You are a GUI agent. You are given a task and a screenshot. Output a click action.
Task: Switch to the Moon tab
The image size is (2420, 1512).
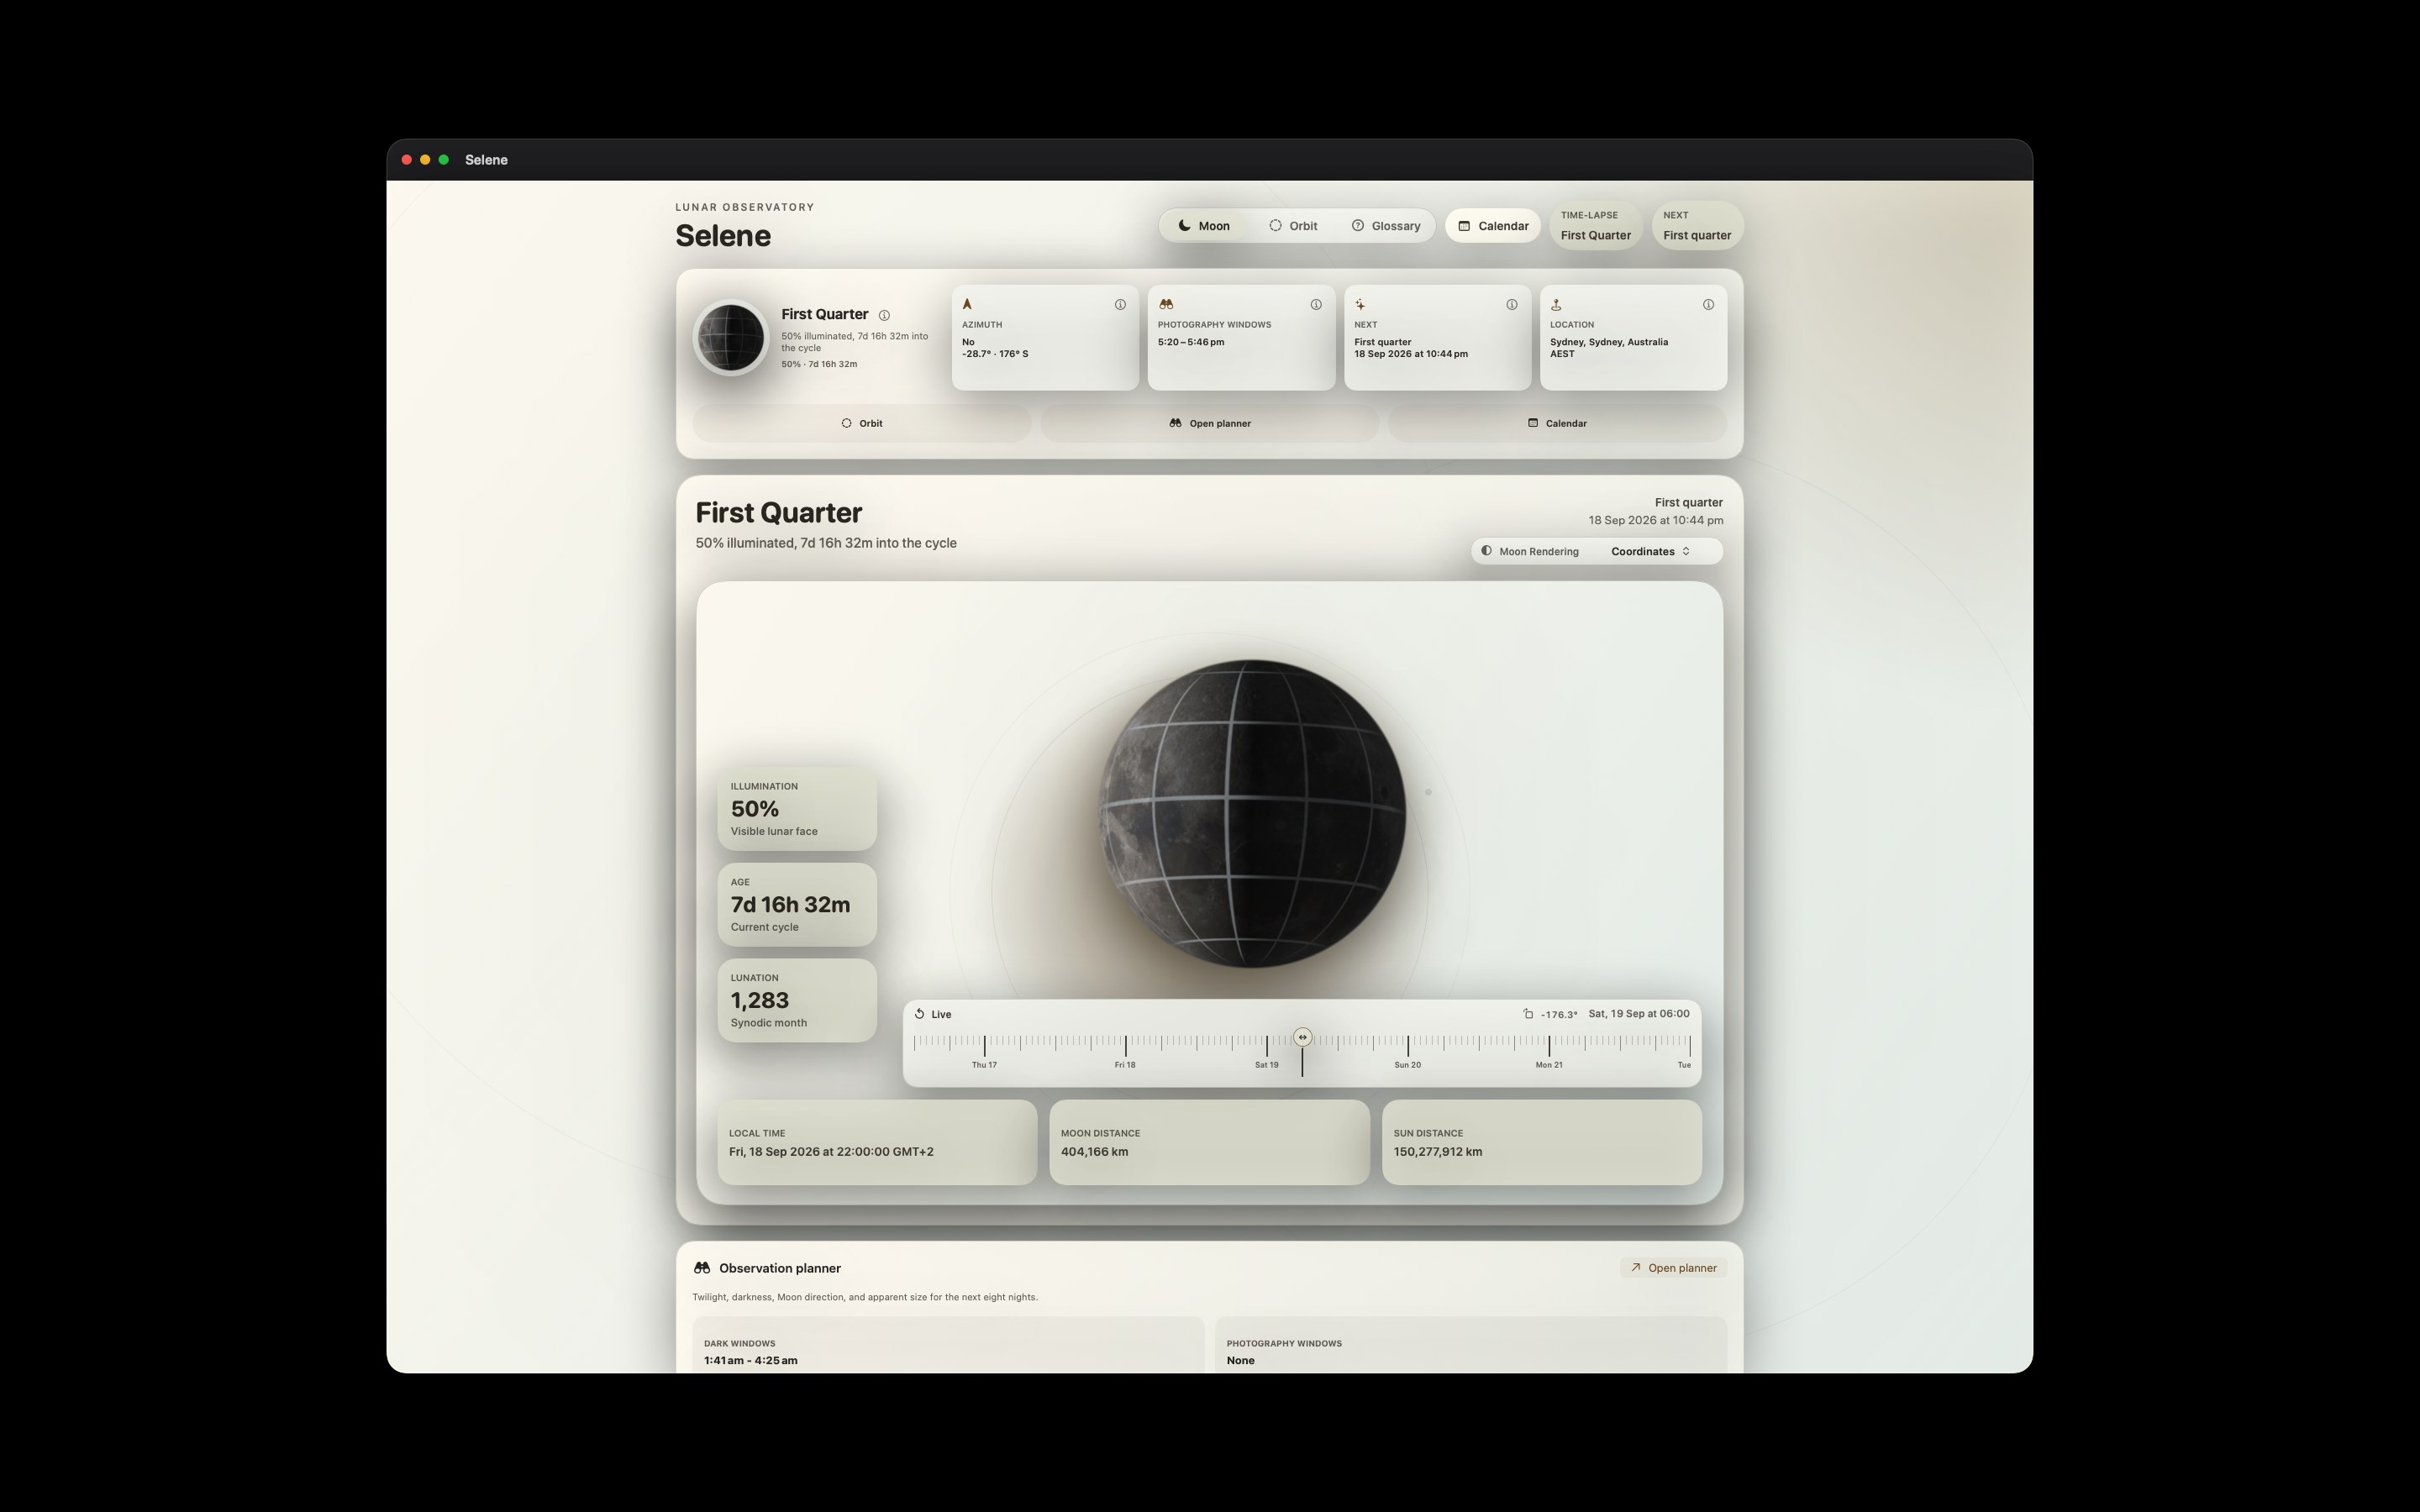(1204, 226)
